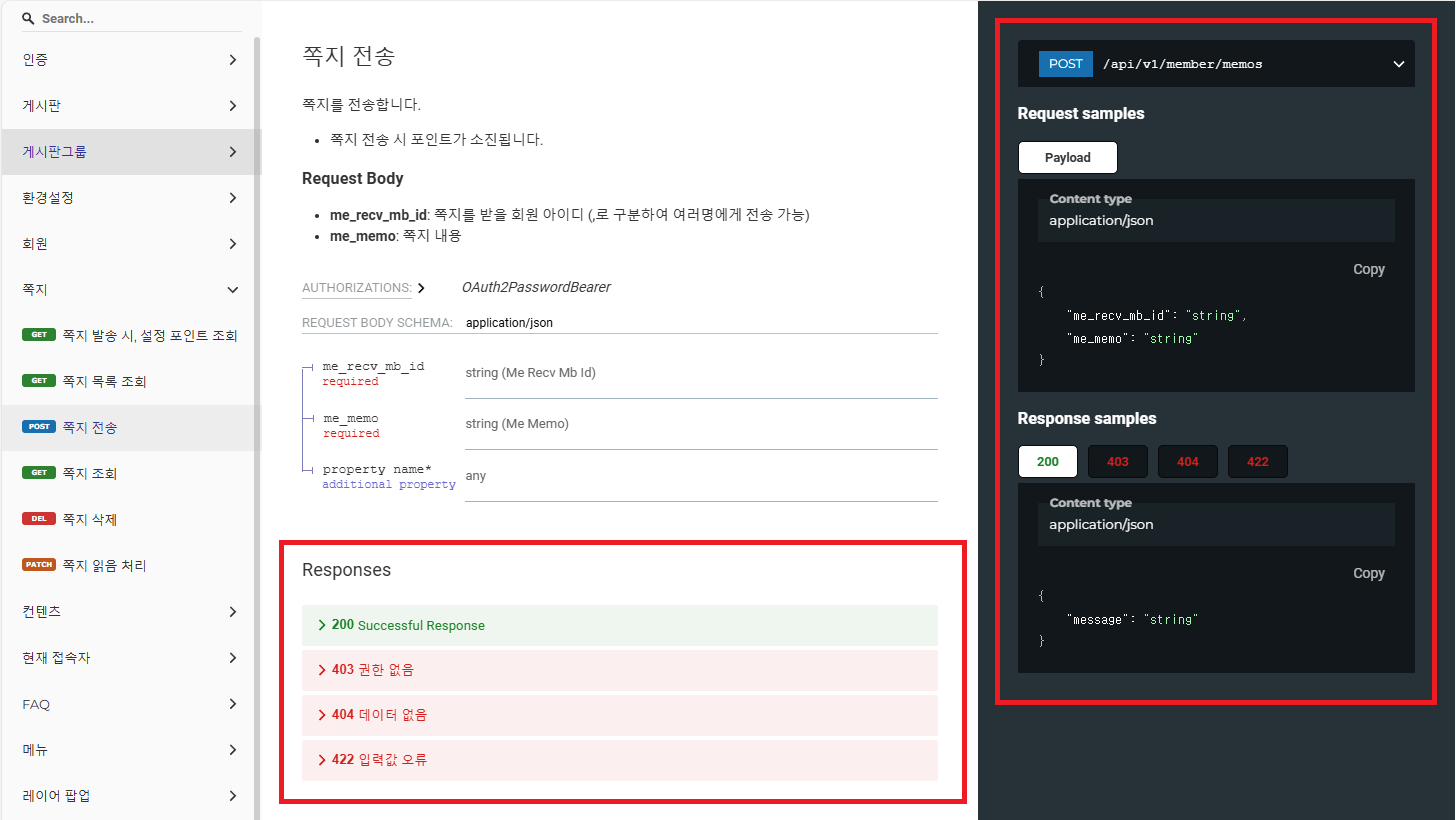Open the PATCH 쪽지 읽음 처리 endpoint

point(104,565)
